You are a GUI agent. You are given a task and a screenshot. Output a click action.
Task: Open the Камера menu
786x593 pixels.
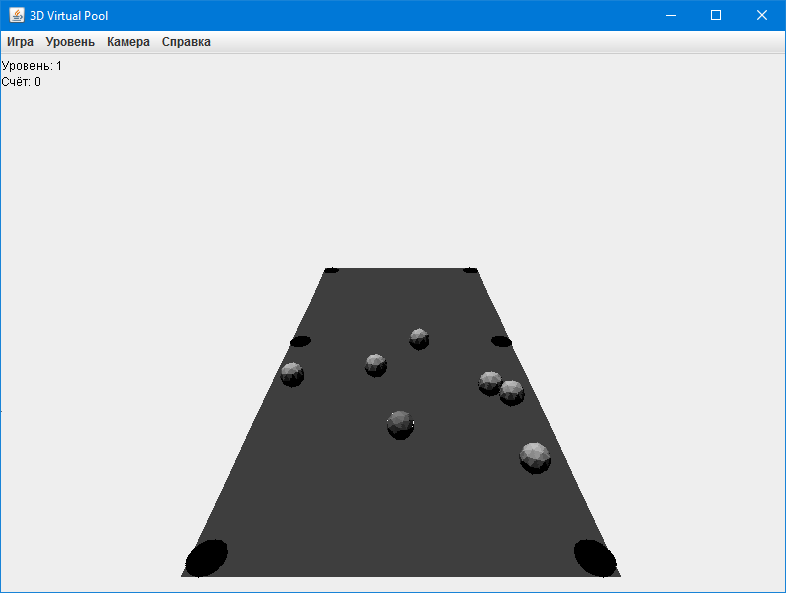click(128, 42)
